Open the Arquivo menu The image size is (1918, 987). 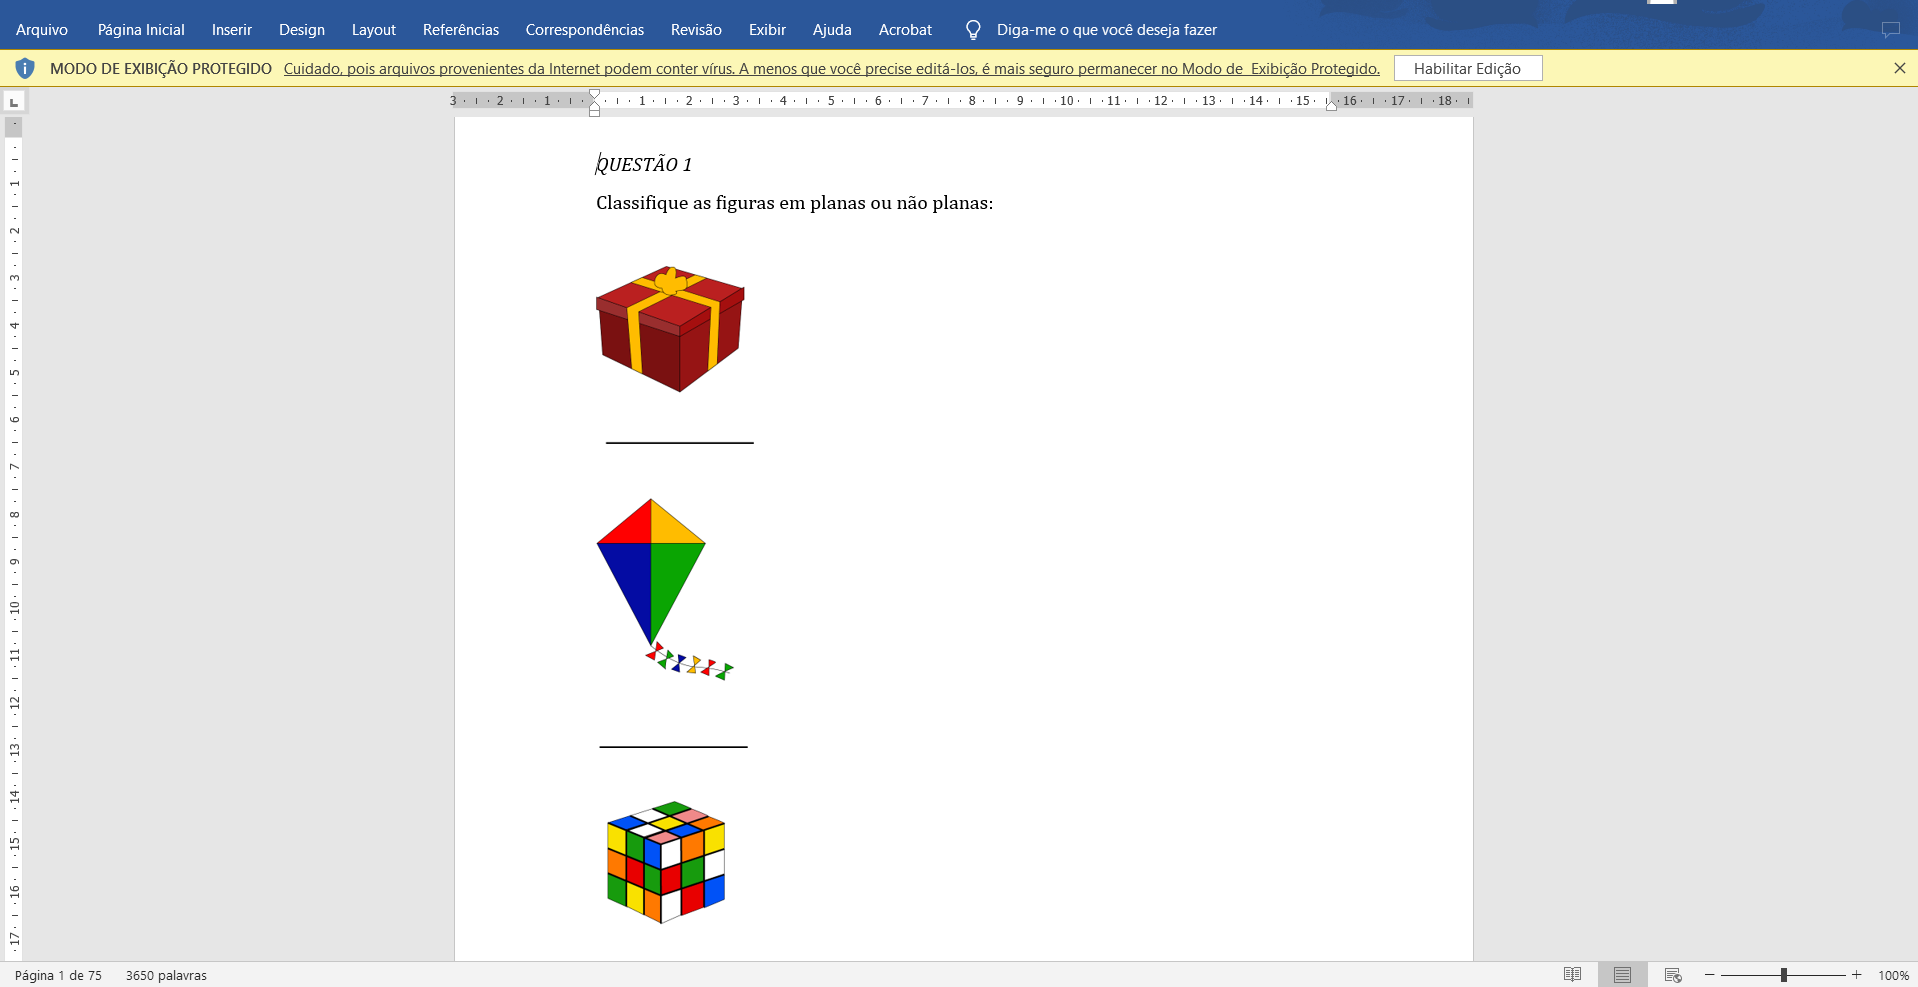coord(42,30)
